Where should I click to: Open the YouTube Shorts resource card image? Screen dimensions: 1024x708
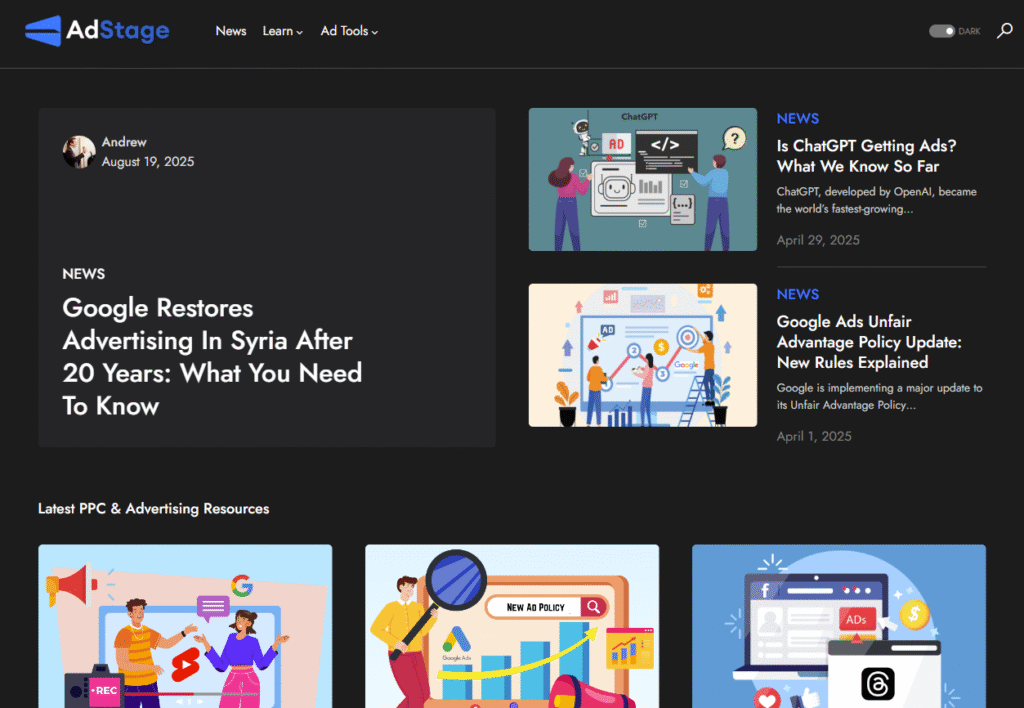pyautogui.click(x=185, y=626)
